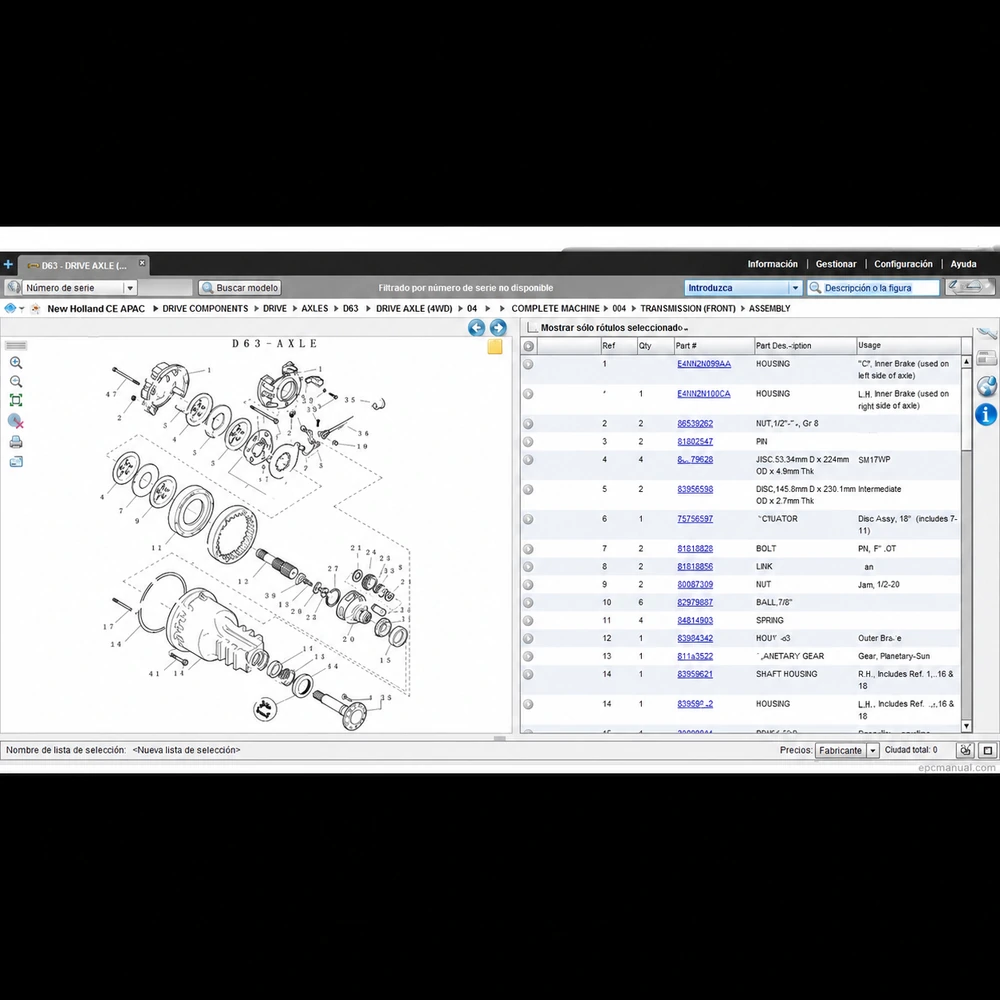This screenshot has width=1000, height=1000.
Task: Open the Precios Fabricante dropdown
Action: click(872, 751)
